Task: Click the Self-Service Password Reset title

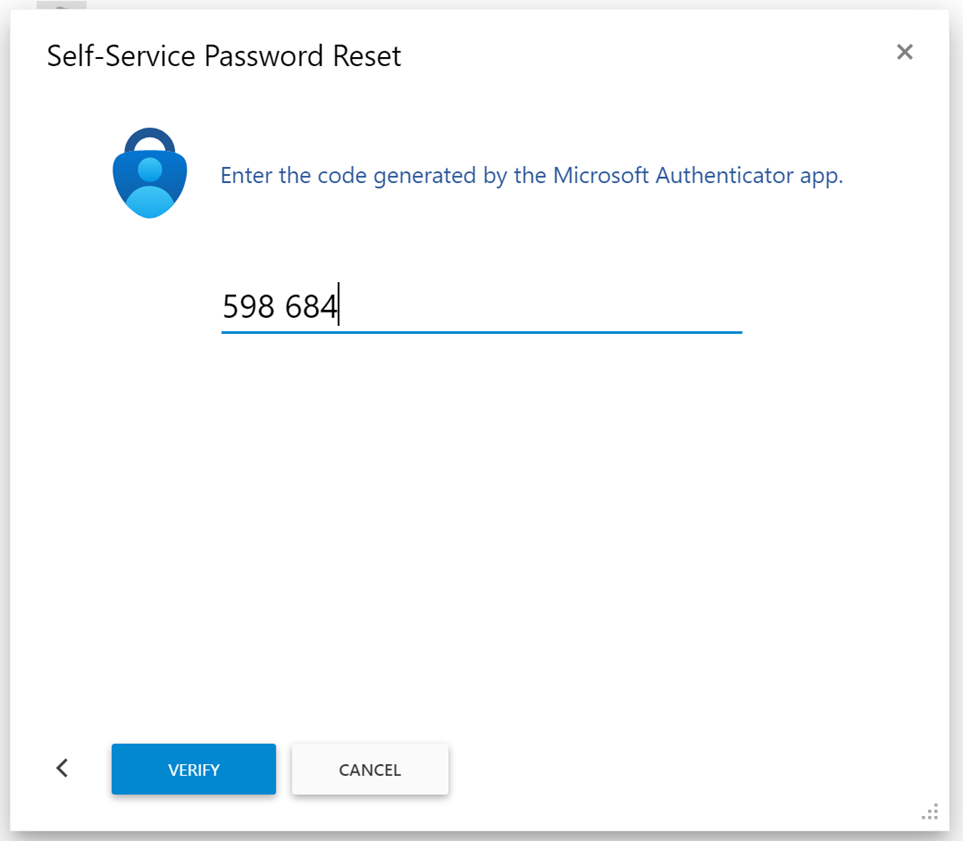Action: pyautogui.click(x=224, y=56)
